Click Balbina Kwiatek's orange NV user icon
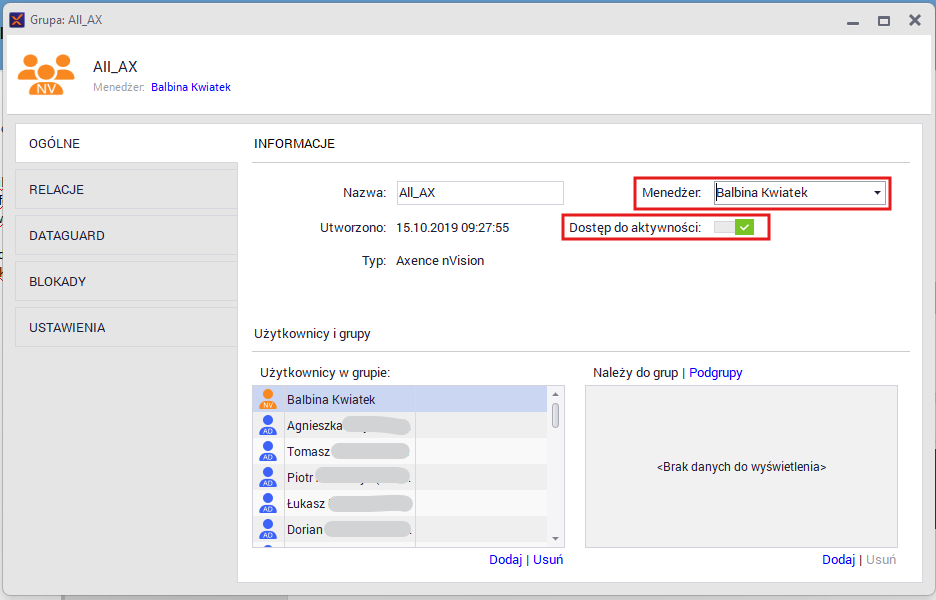The image size is (936, 600). pos(267,399)
